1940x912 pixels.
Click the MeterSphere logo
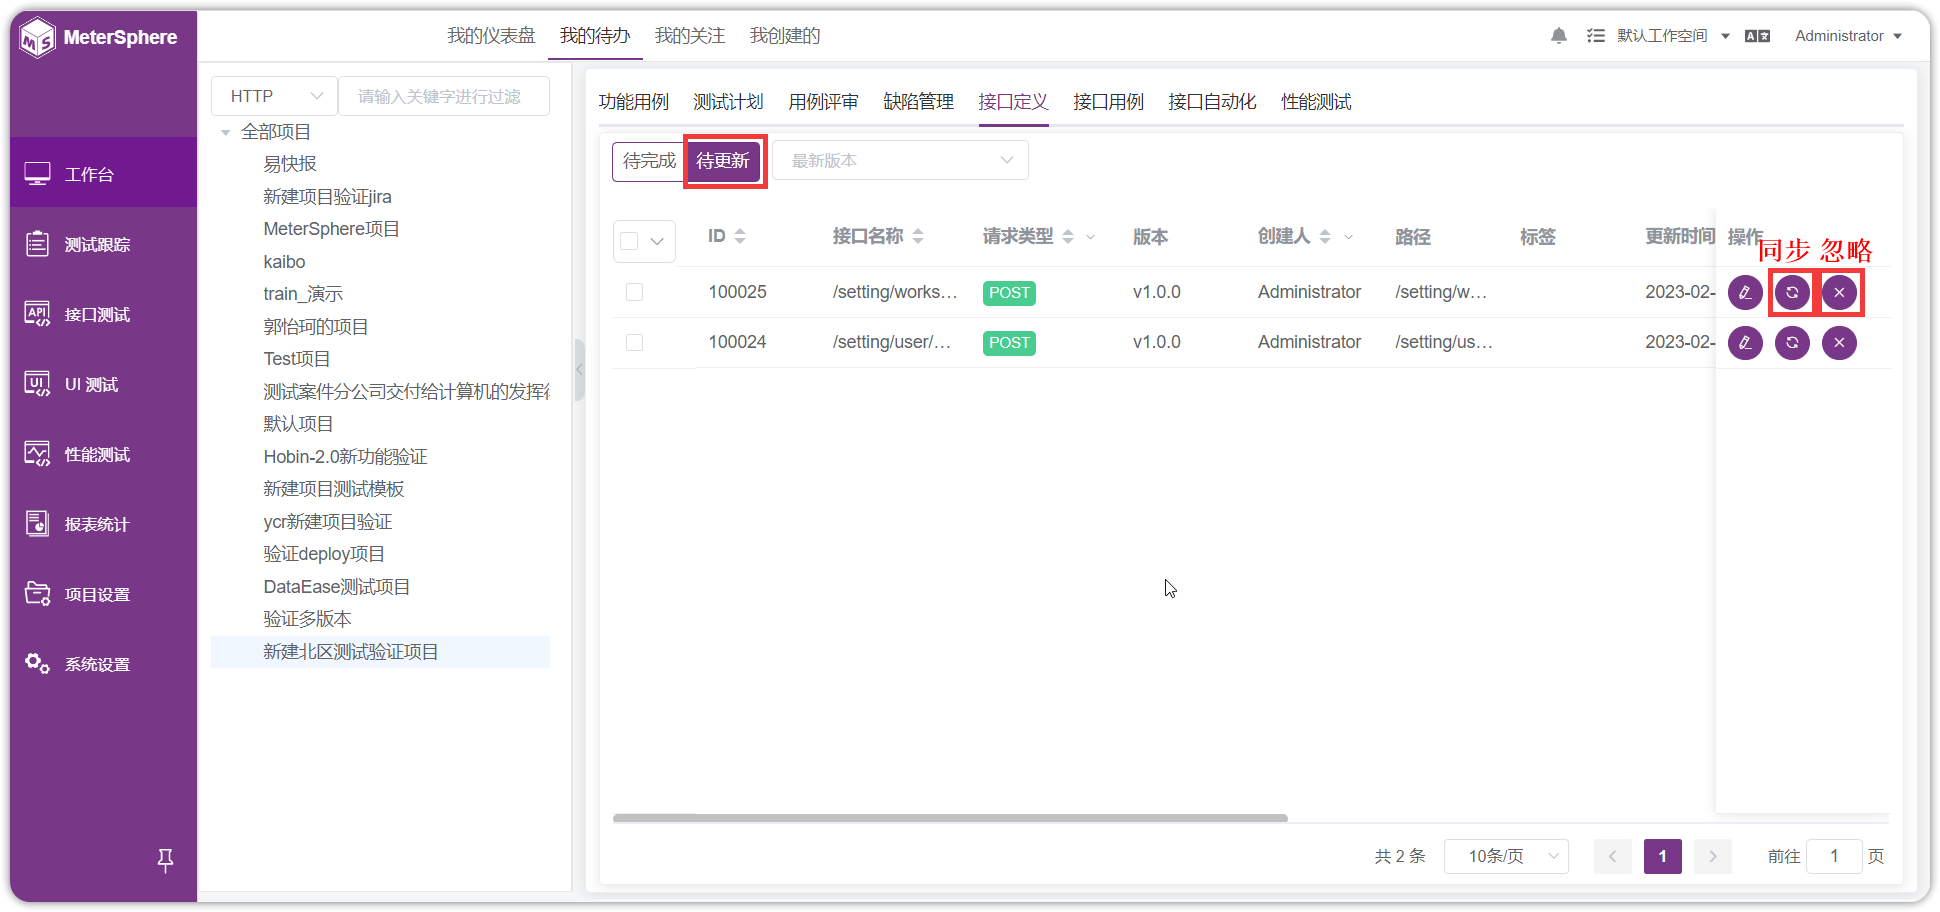pos(98,38)
